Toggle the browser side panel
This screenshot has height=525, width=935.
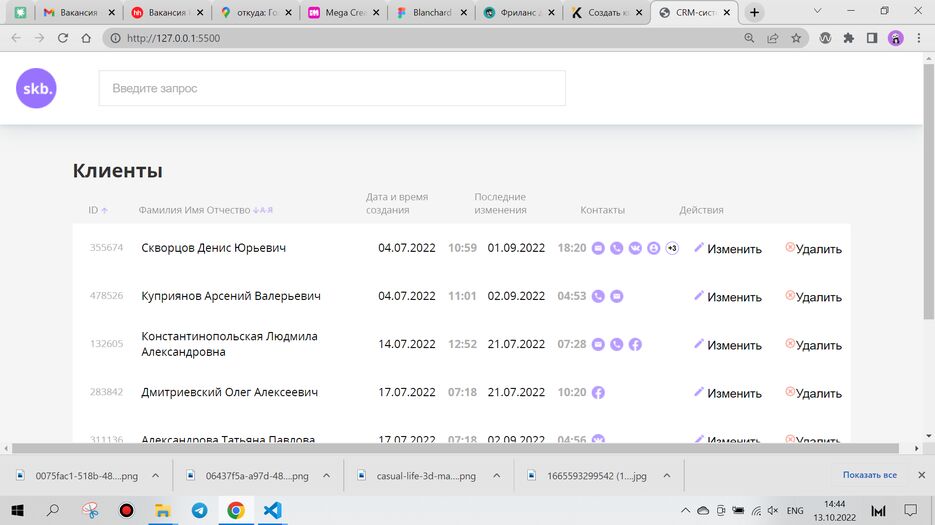872,38
